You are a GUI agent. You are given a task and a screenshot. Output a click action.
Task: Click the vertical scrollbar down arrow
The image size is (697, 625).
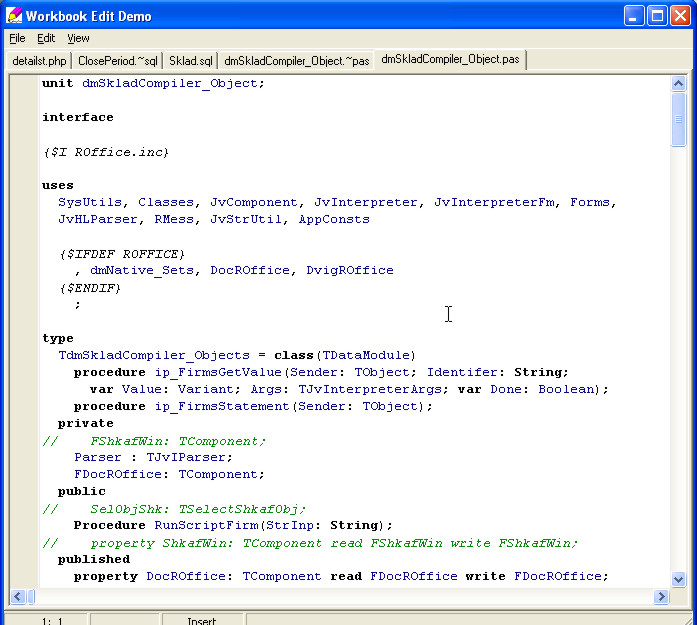[x=679, y=579]
